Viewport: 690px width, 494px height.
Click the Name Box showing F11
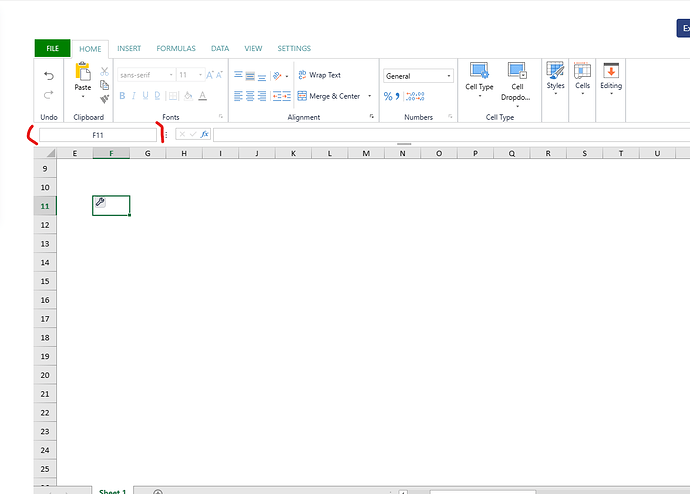pos(98,134)
